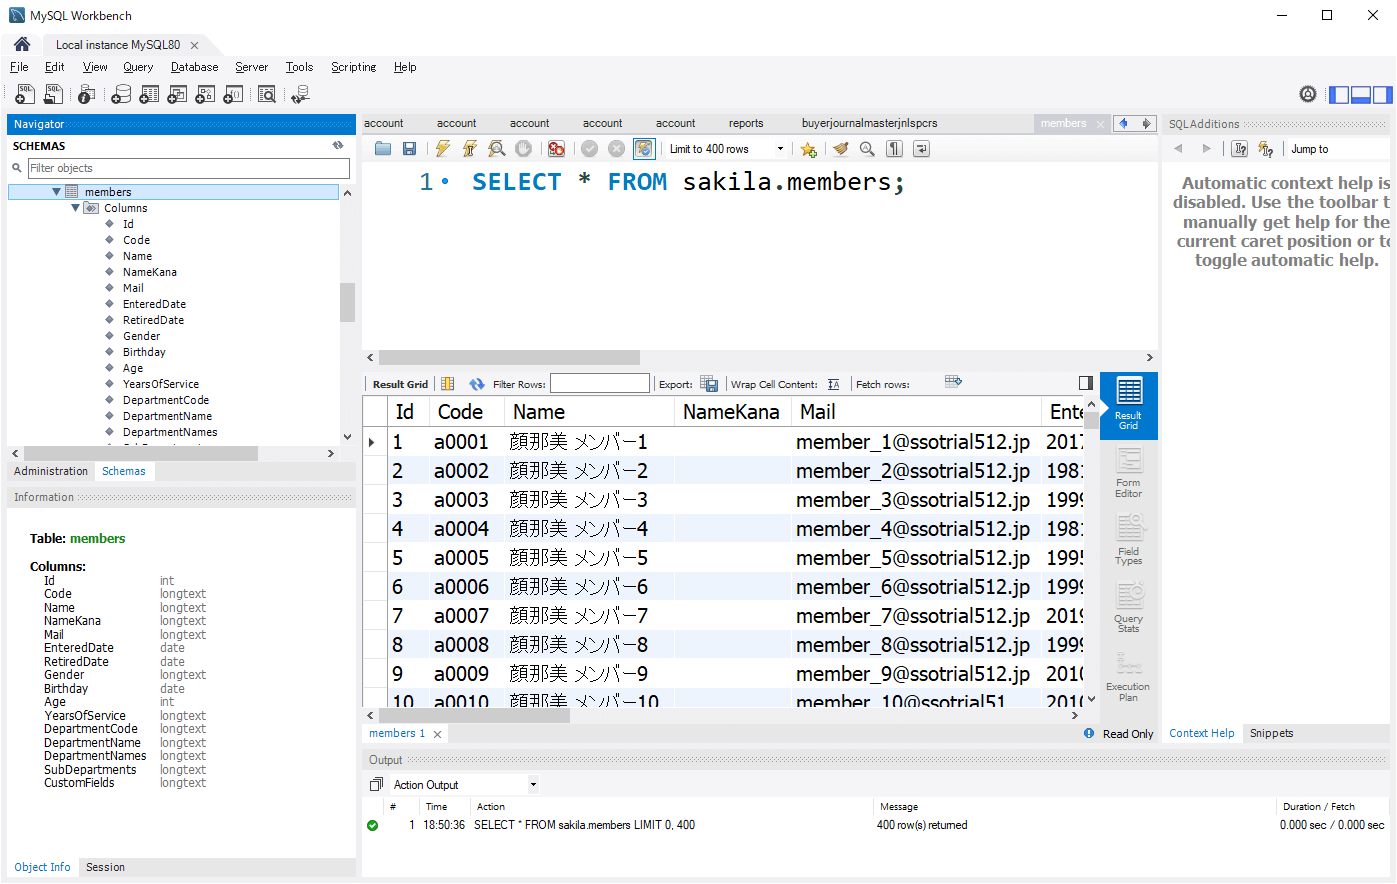Open the Snippets tab
Viewport: 1397px width, 884px height.
1271,733
